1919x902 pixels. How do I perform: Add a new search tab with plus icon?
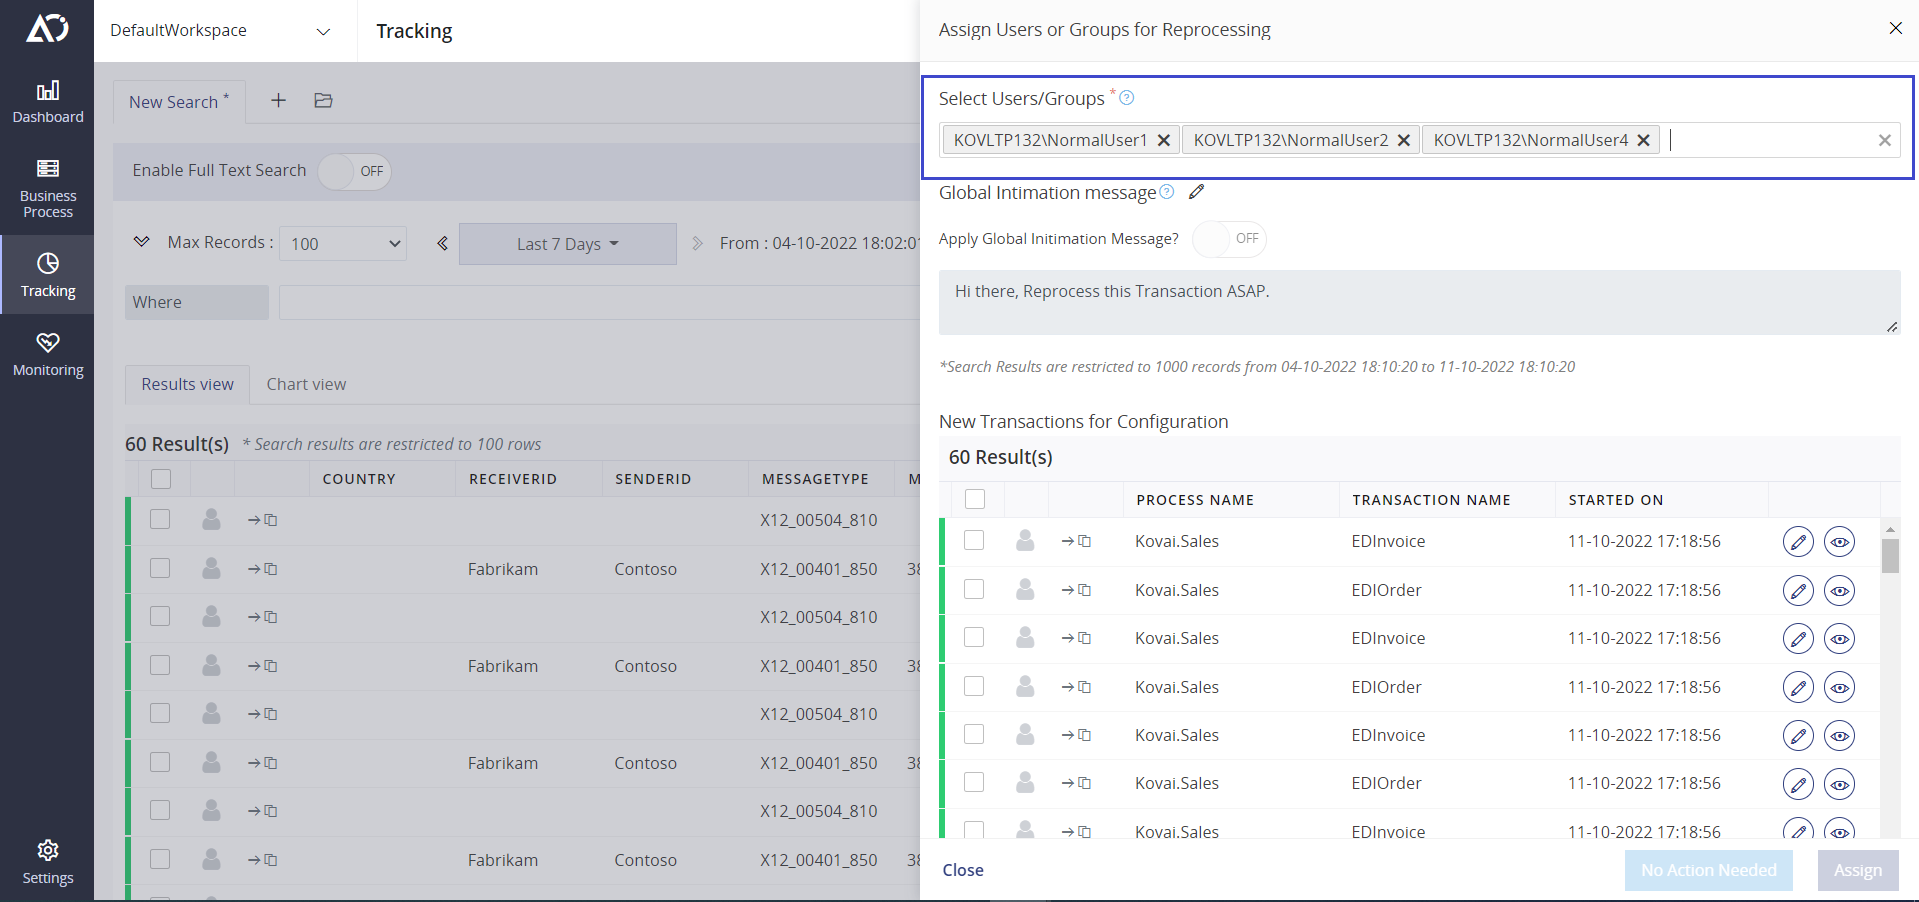tap(278, 100)
